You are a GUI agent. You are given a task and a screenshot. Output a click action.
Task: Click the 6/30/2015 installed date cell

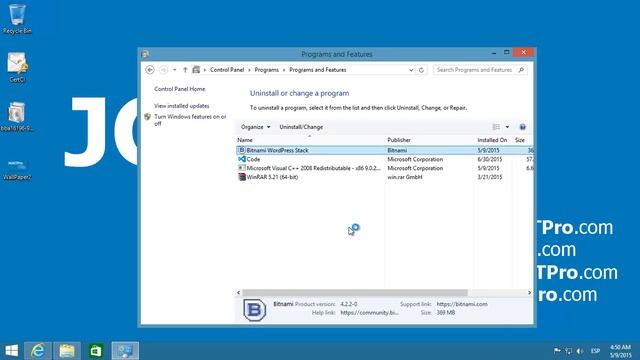(489, 159)
